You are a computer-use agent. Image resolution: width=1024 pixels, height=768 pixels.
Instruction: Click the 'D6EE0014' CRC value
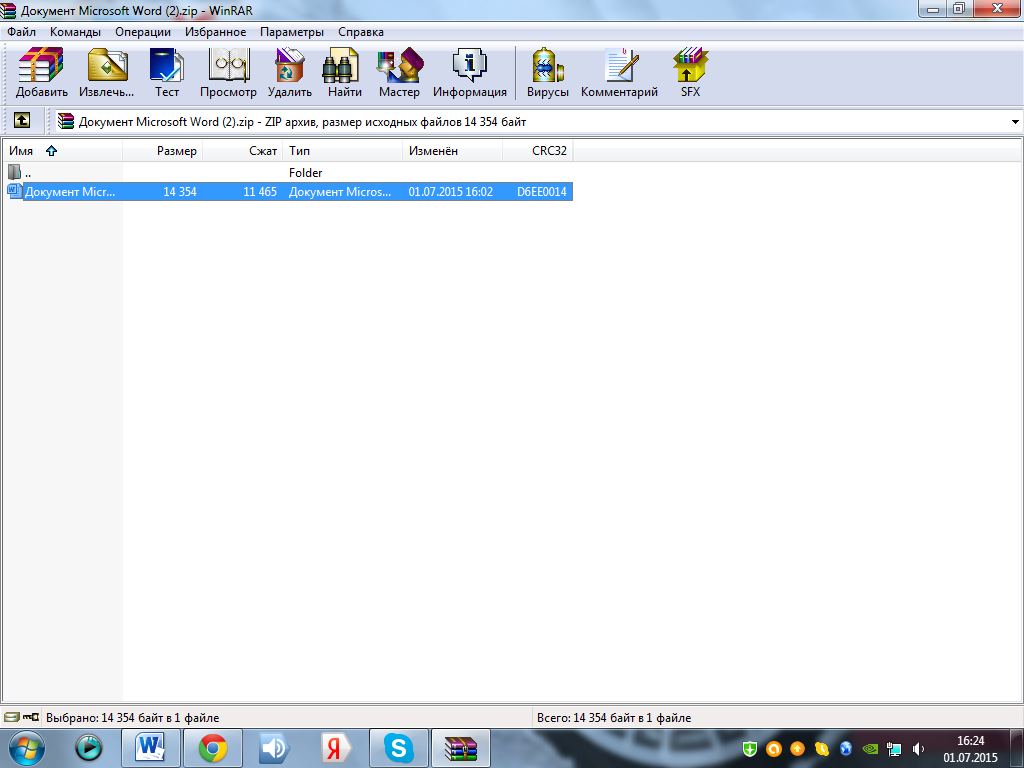click(x=542, y=192)
